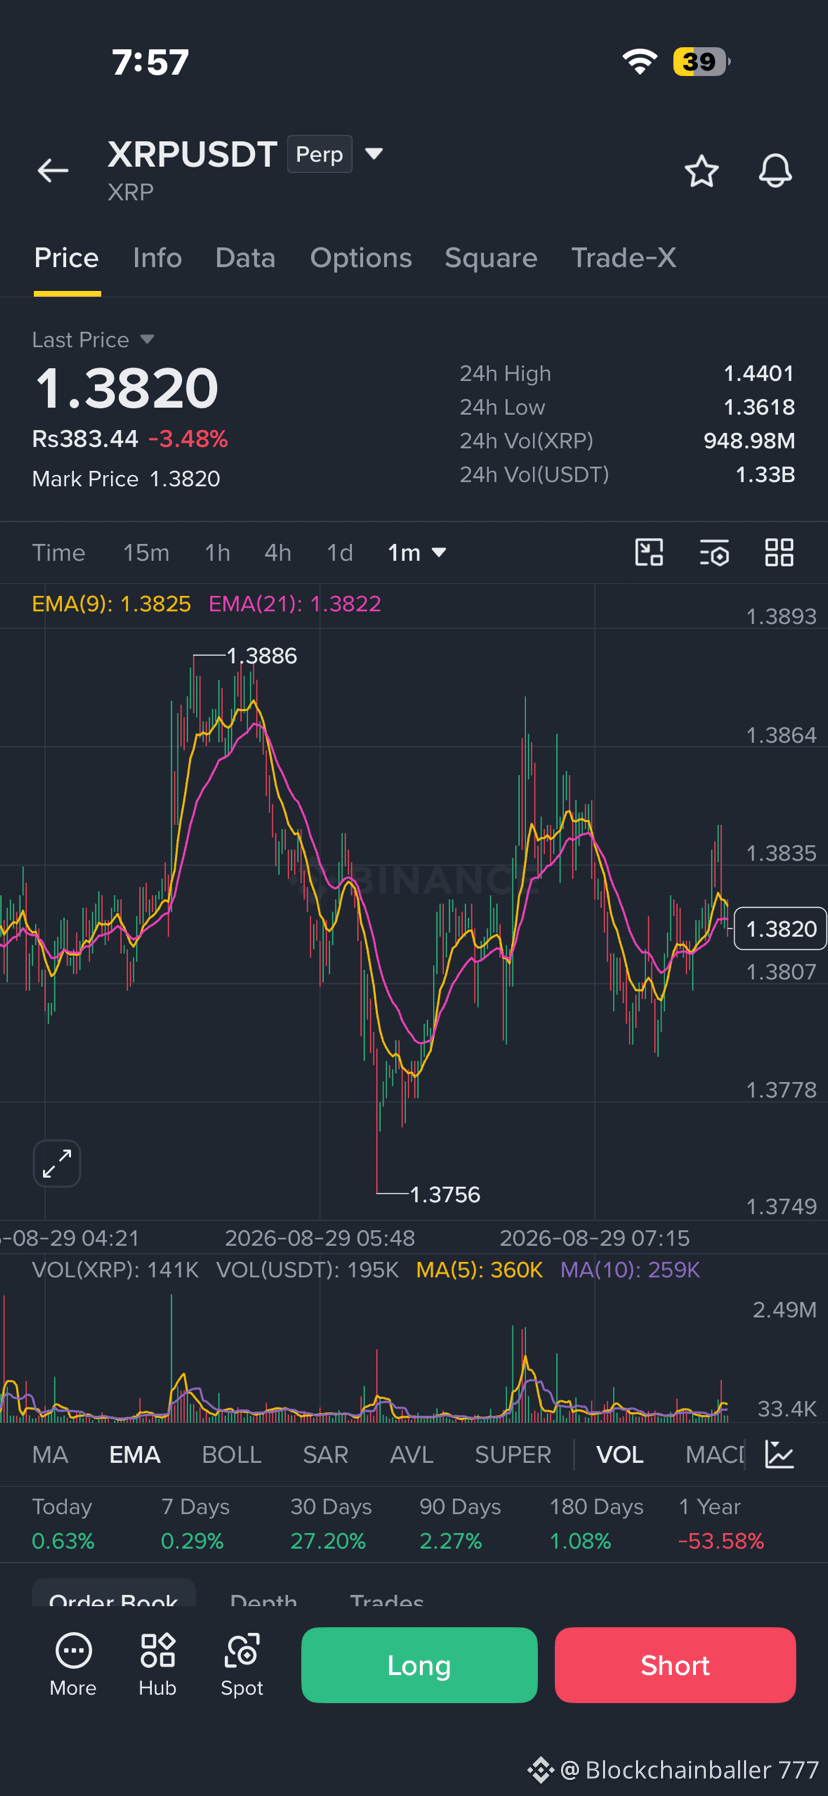The height and width of the screenshot is (1796, 828).
Task: Tap the 24h High value 1.4401
Action: point(758,373)
